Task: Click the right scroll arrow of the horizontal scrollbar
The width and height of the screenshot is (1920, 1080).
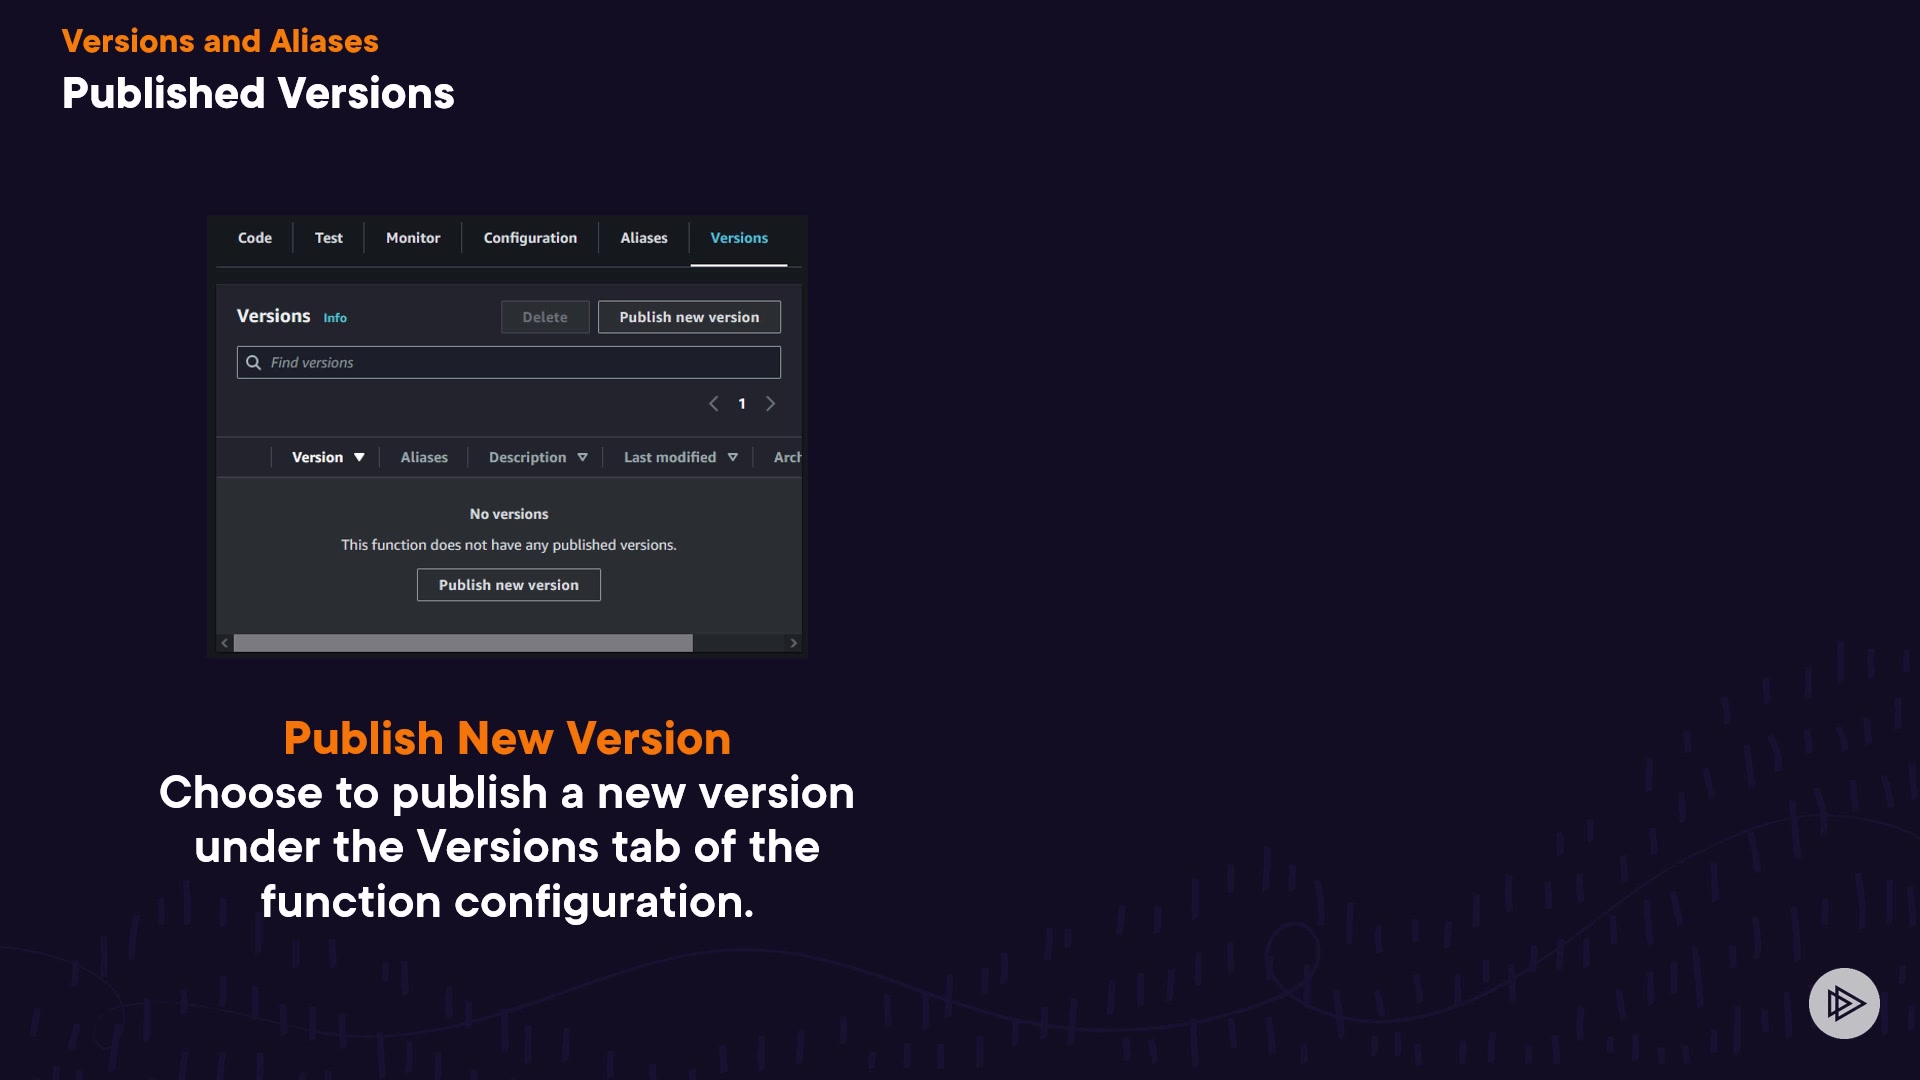Action: [x=793, y=643]
